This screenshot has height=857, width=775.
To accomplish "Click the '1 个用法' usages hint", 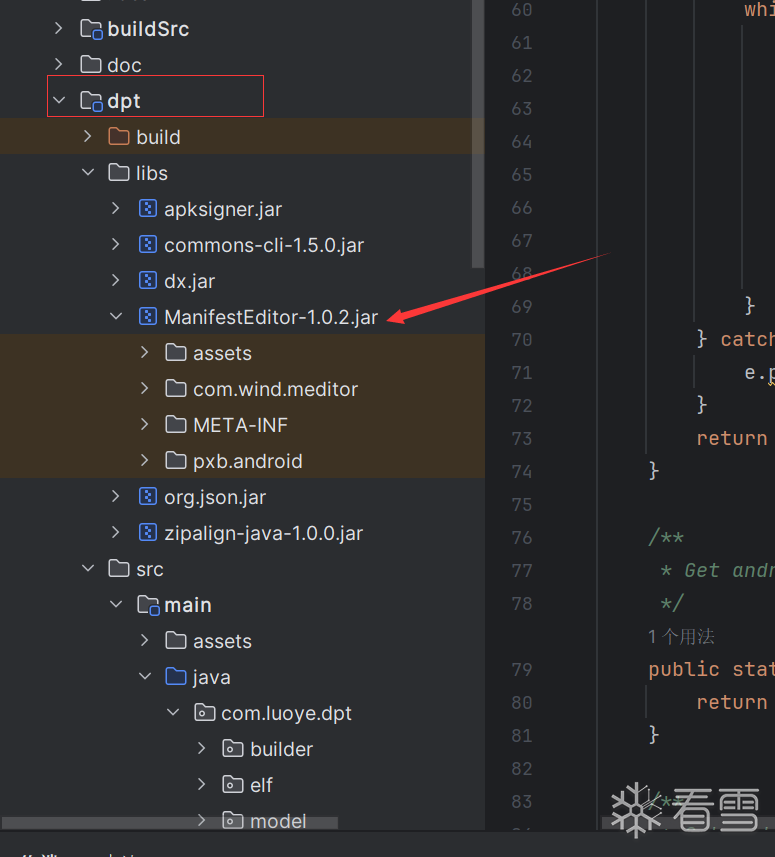I will (x=681, y=636).
